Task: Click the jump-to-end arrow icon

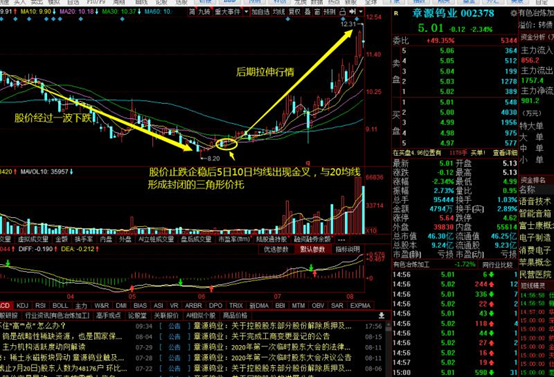Action: pos(352,12)
